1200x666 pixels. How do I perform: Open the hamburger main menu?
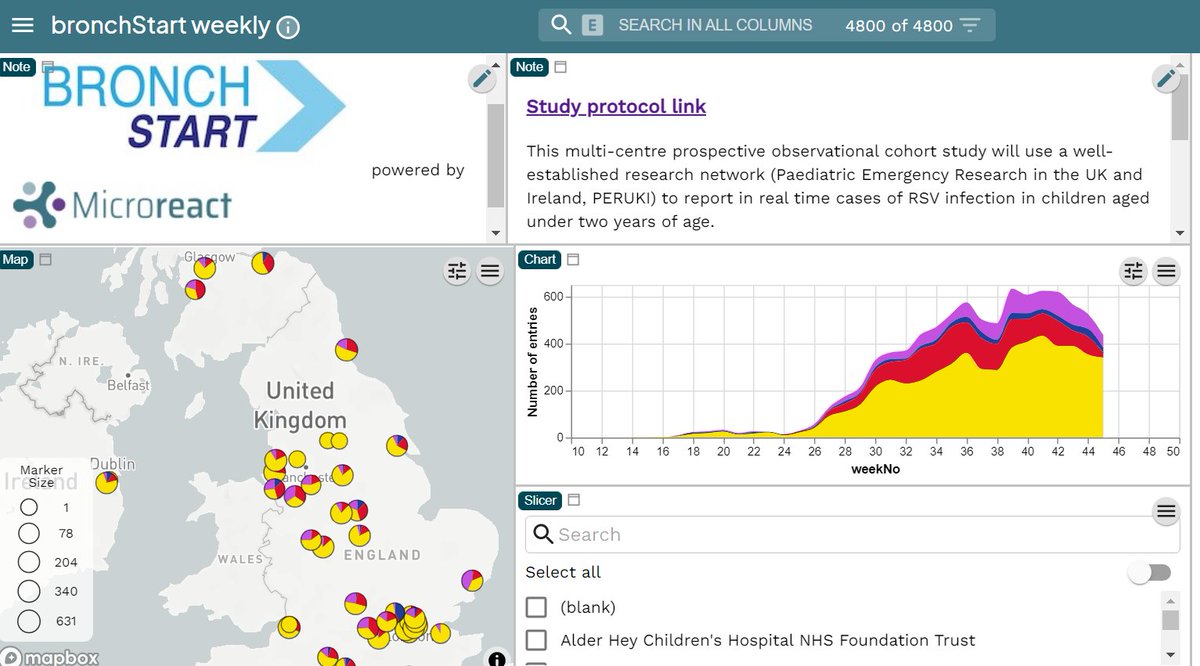[x=23, y=26]
